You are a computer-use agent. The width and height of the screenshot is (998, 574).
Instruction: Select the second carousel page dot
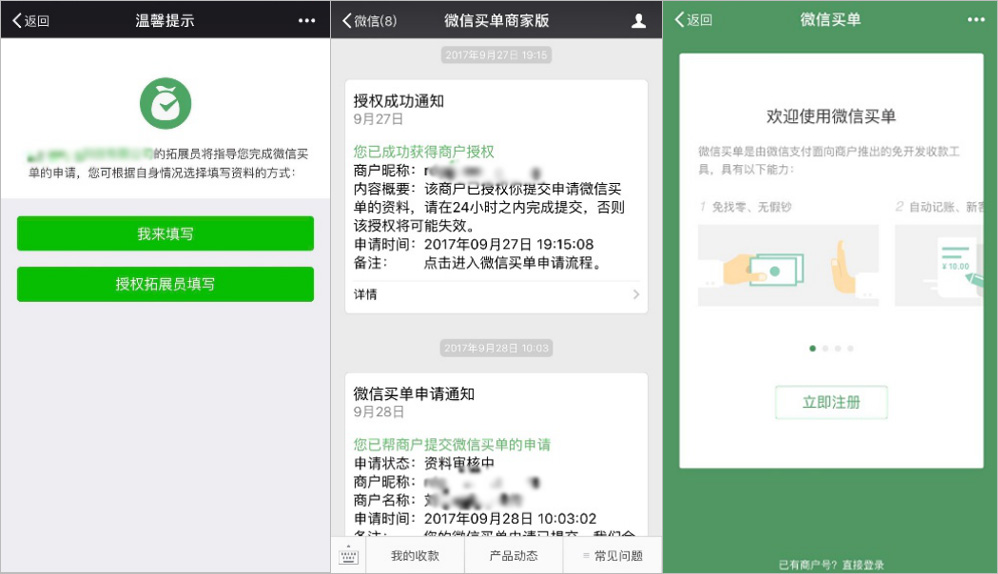(826, 348)
